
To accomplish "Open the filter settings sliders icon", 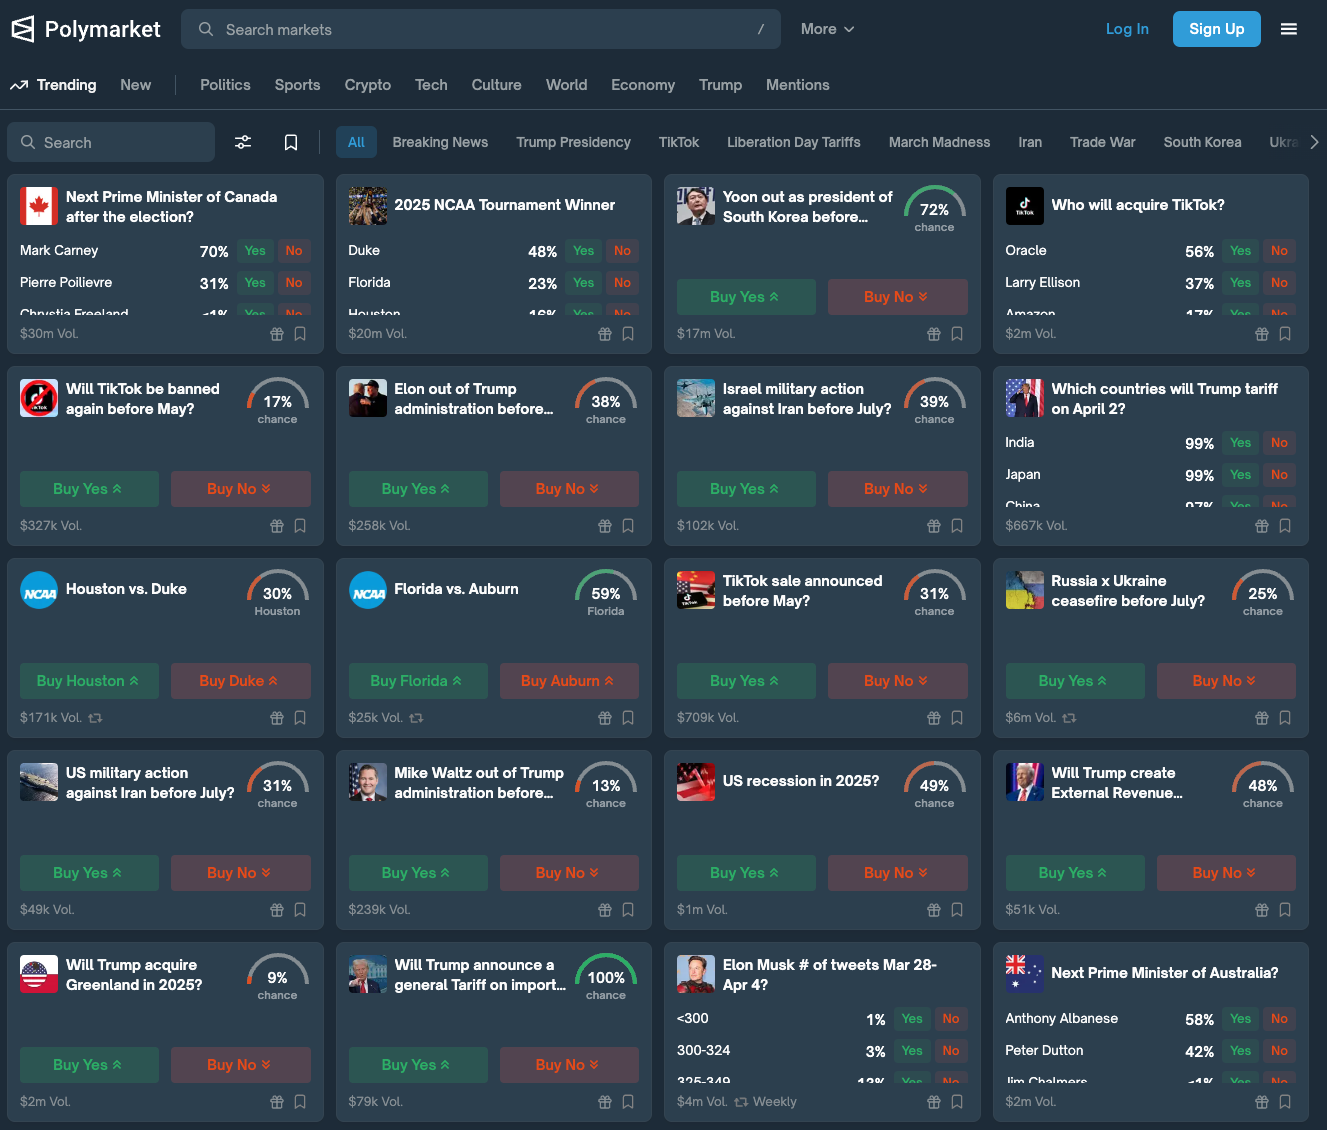I will pyautogui.click(x=243, y=142).
